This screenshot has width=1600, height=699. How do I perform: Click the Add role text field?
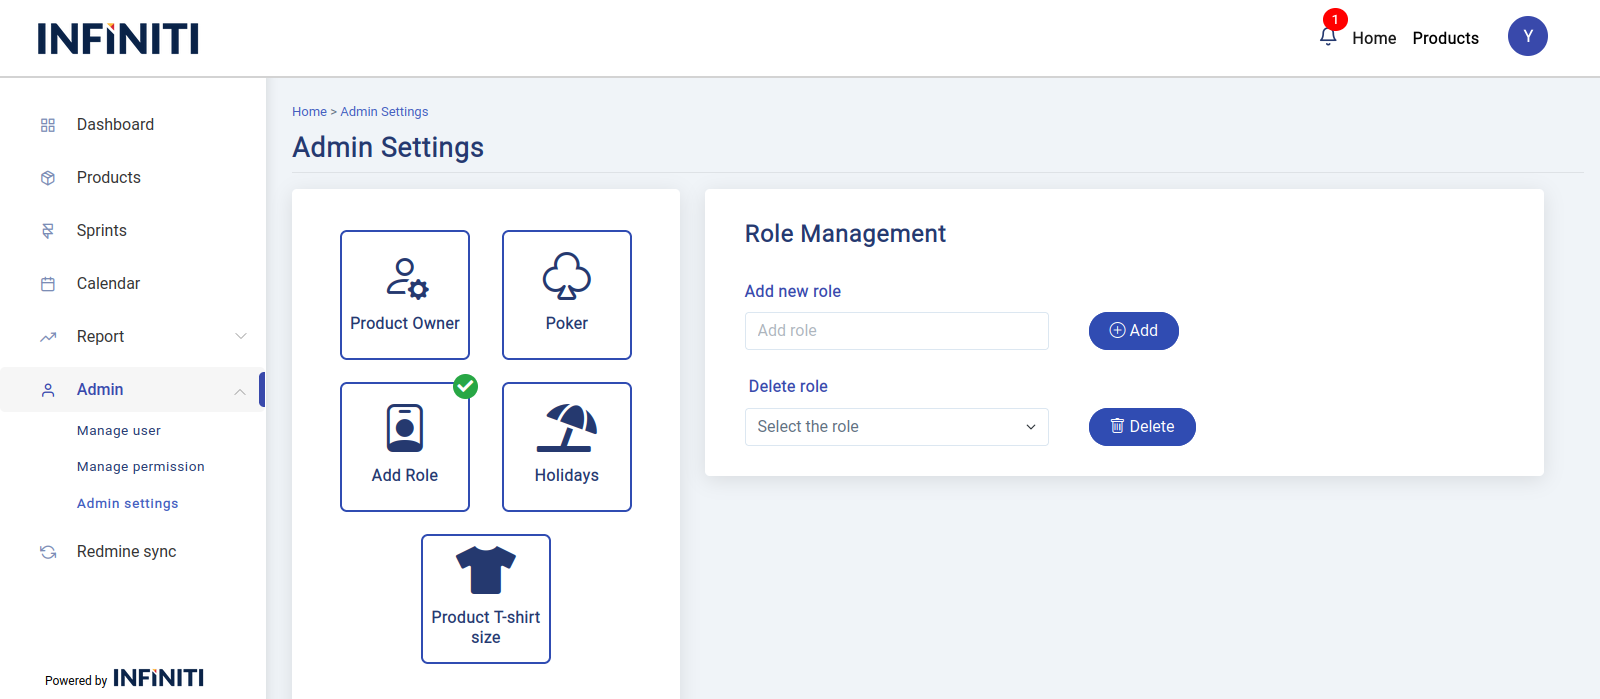click(896, 331)
